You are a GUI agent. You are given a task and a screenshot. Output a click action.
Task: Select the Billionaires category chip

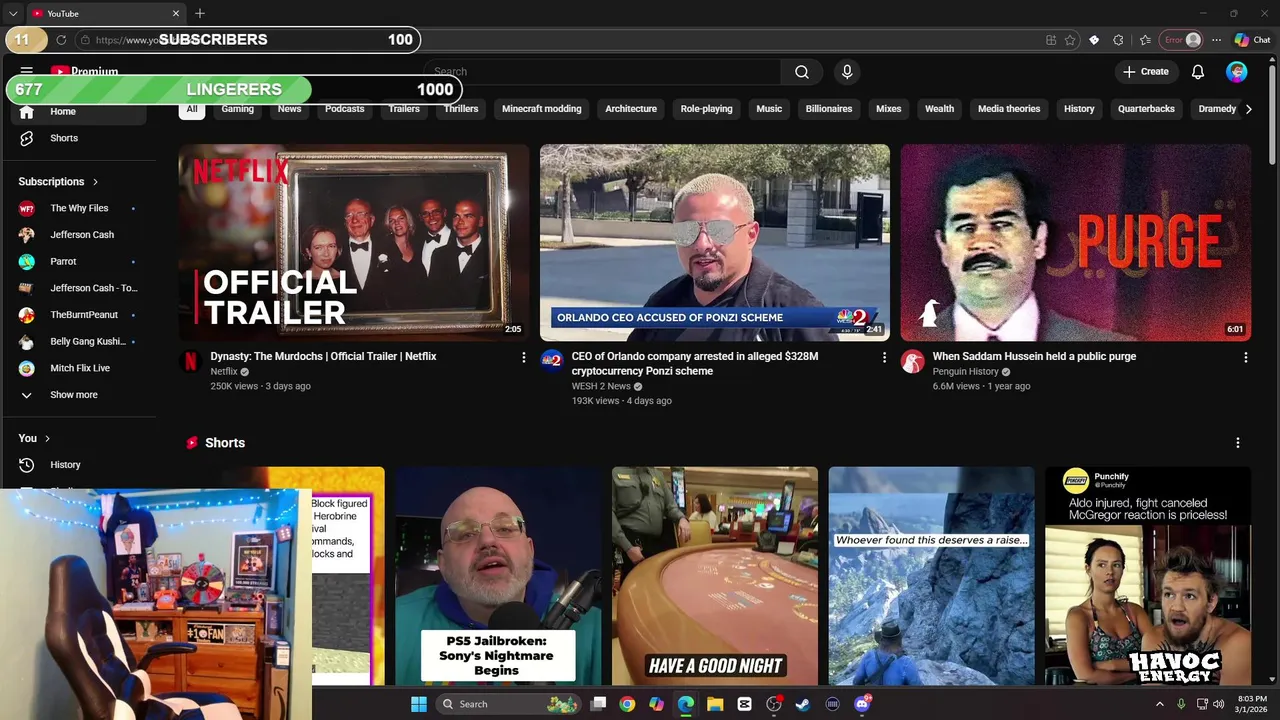[x=829, y=109]
